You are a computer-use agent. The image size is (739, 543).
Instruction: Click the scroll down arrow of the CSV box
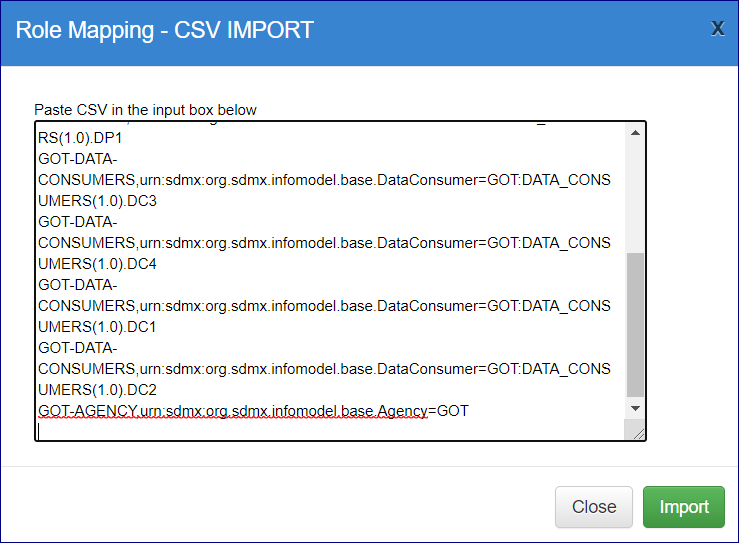(635, 408)
